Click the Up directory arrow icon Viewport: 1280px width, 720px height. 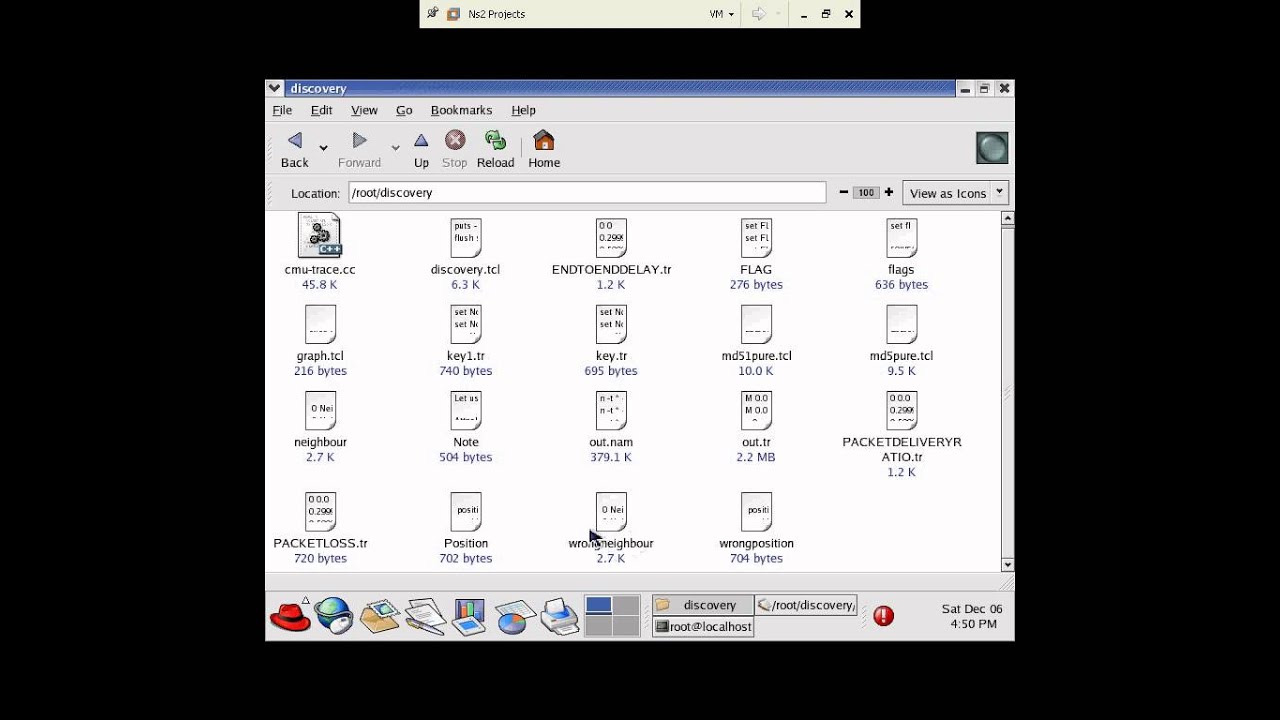[421, 141]
